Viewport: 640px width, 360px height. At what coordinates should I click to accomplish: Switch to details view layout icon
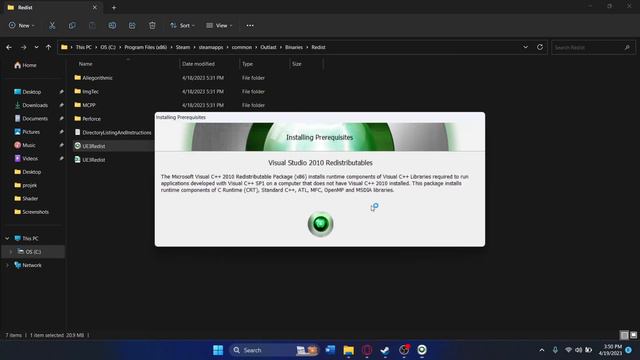pos(624,335)
